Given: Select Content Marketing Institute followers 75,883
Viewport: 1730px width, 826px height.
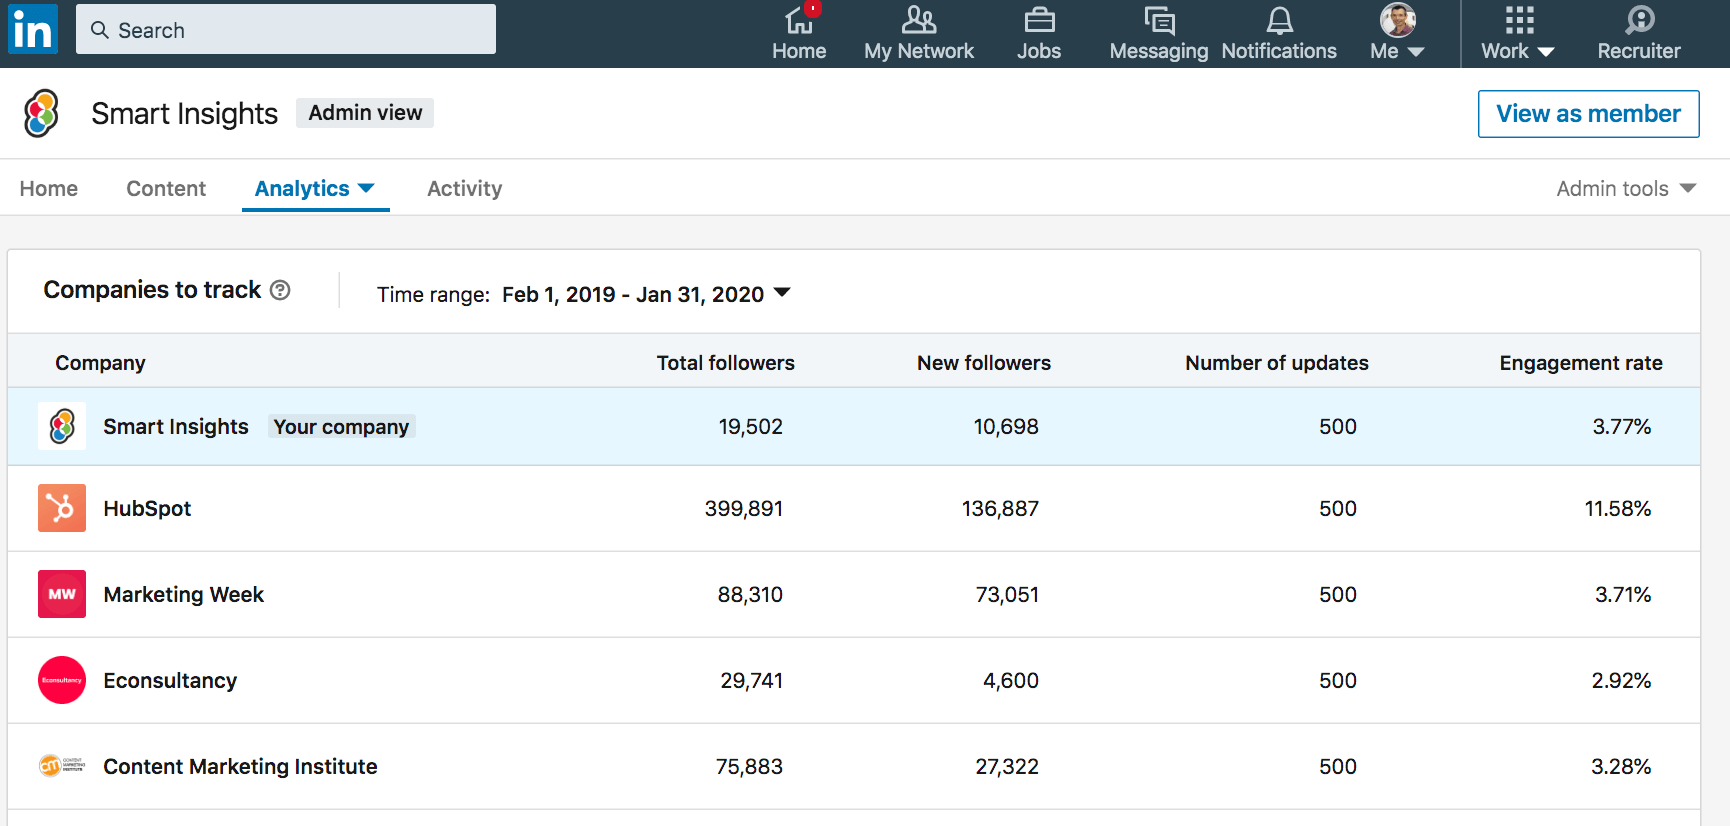Looking at the screenshot, I should point(749,766).
